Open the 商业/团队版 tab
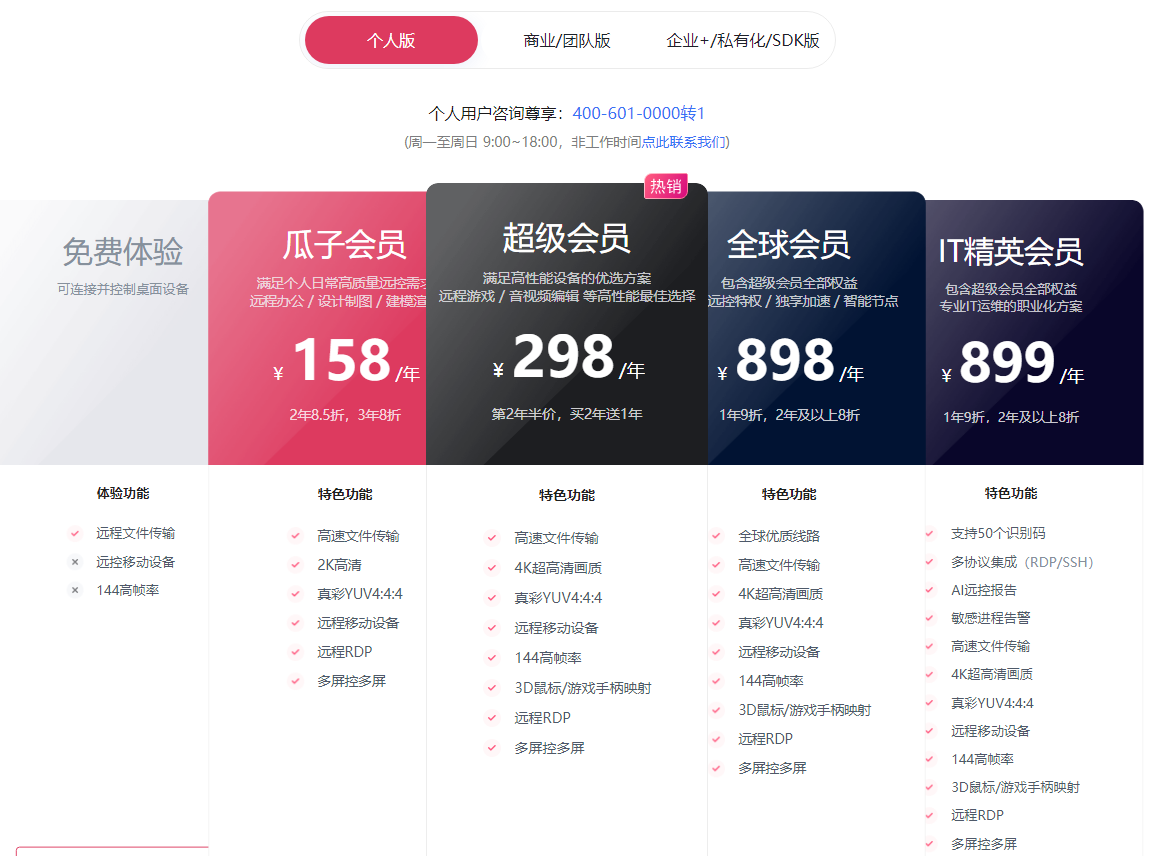Viewport: 1149px width, 856px height. 567,41
